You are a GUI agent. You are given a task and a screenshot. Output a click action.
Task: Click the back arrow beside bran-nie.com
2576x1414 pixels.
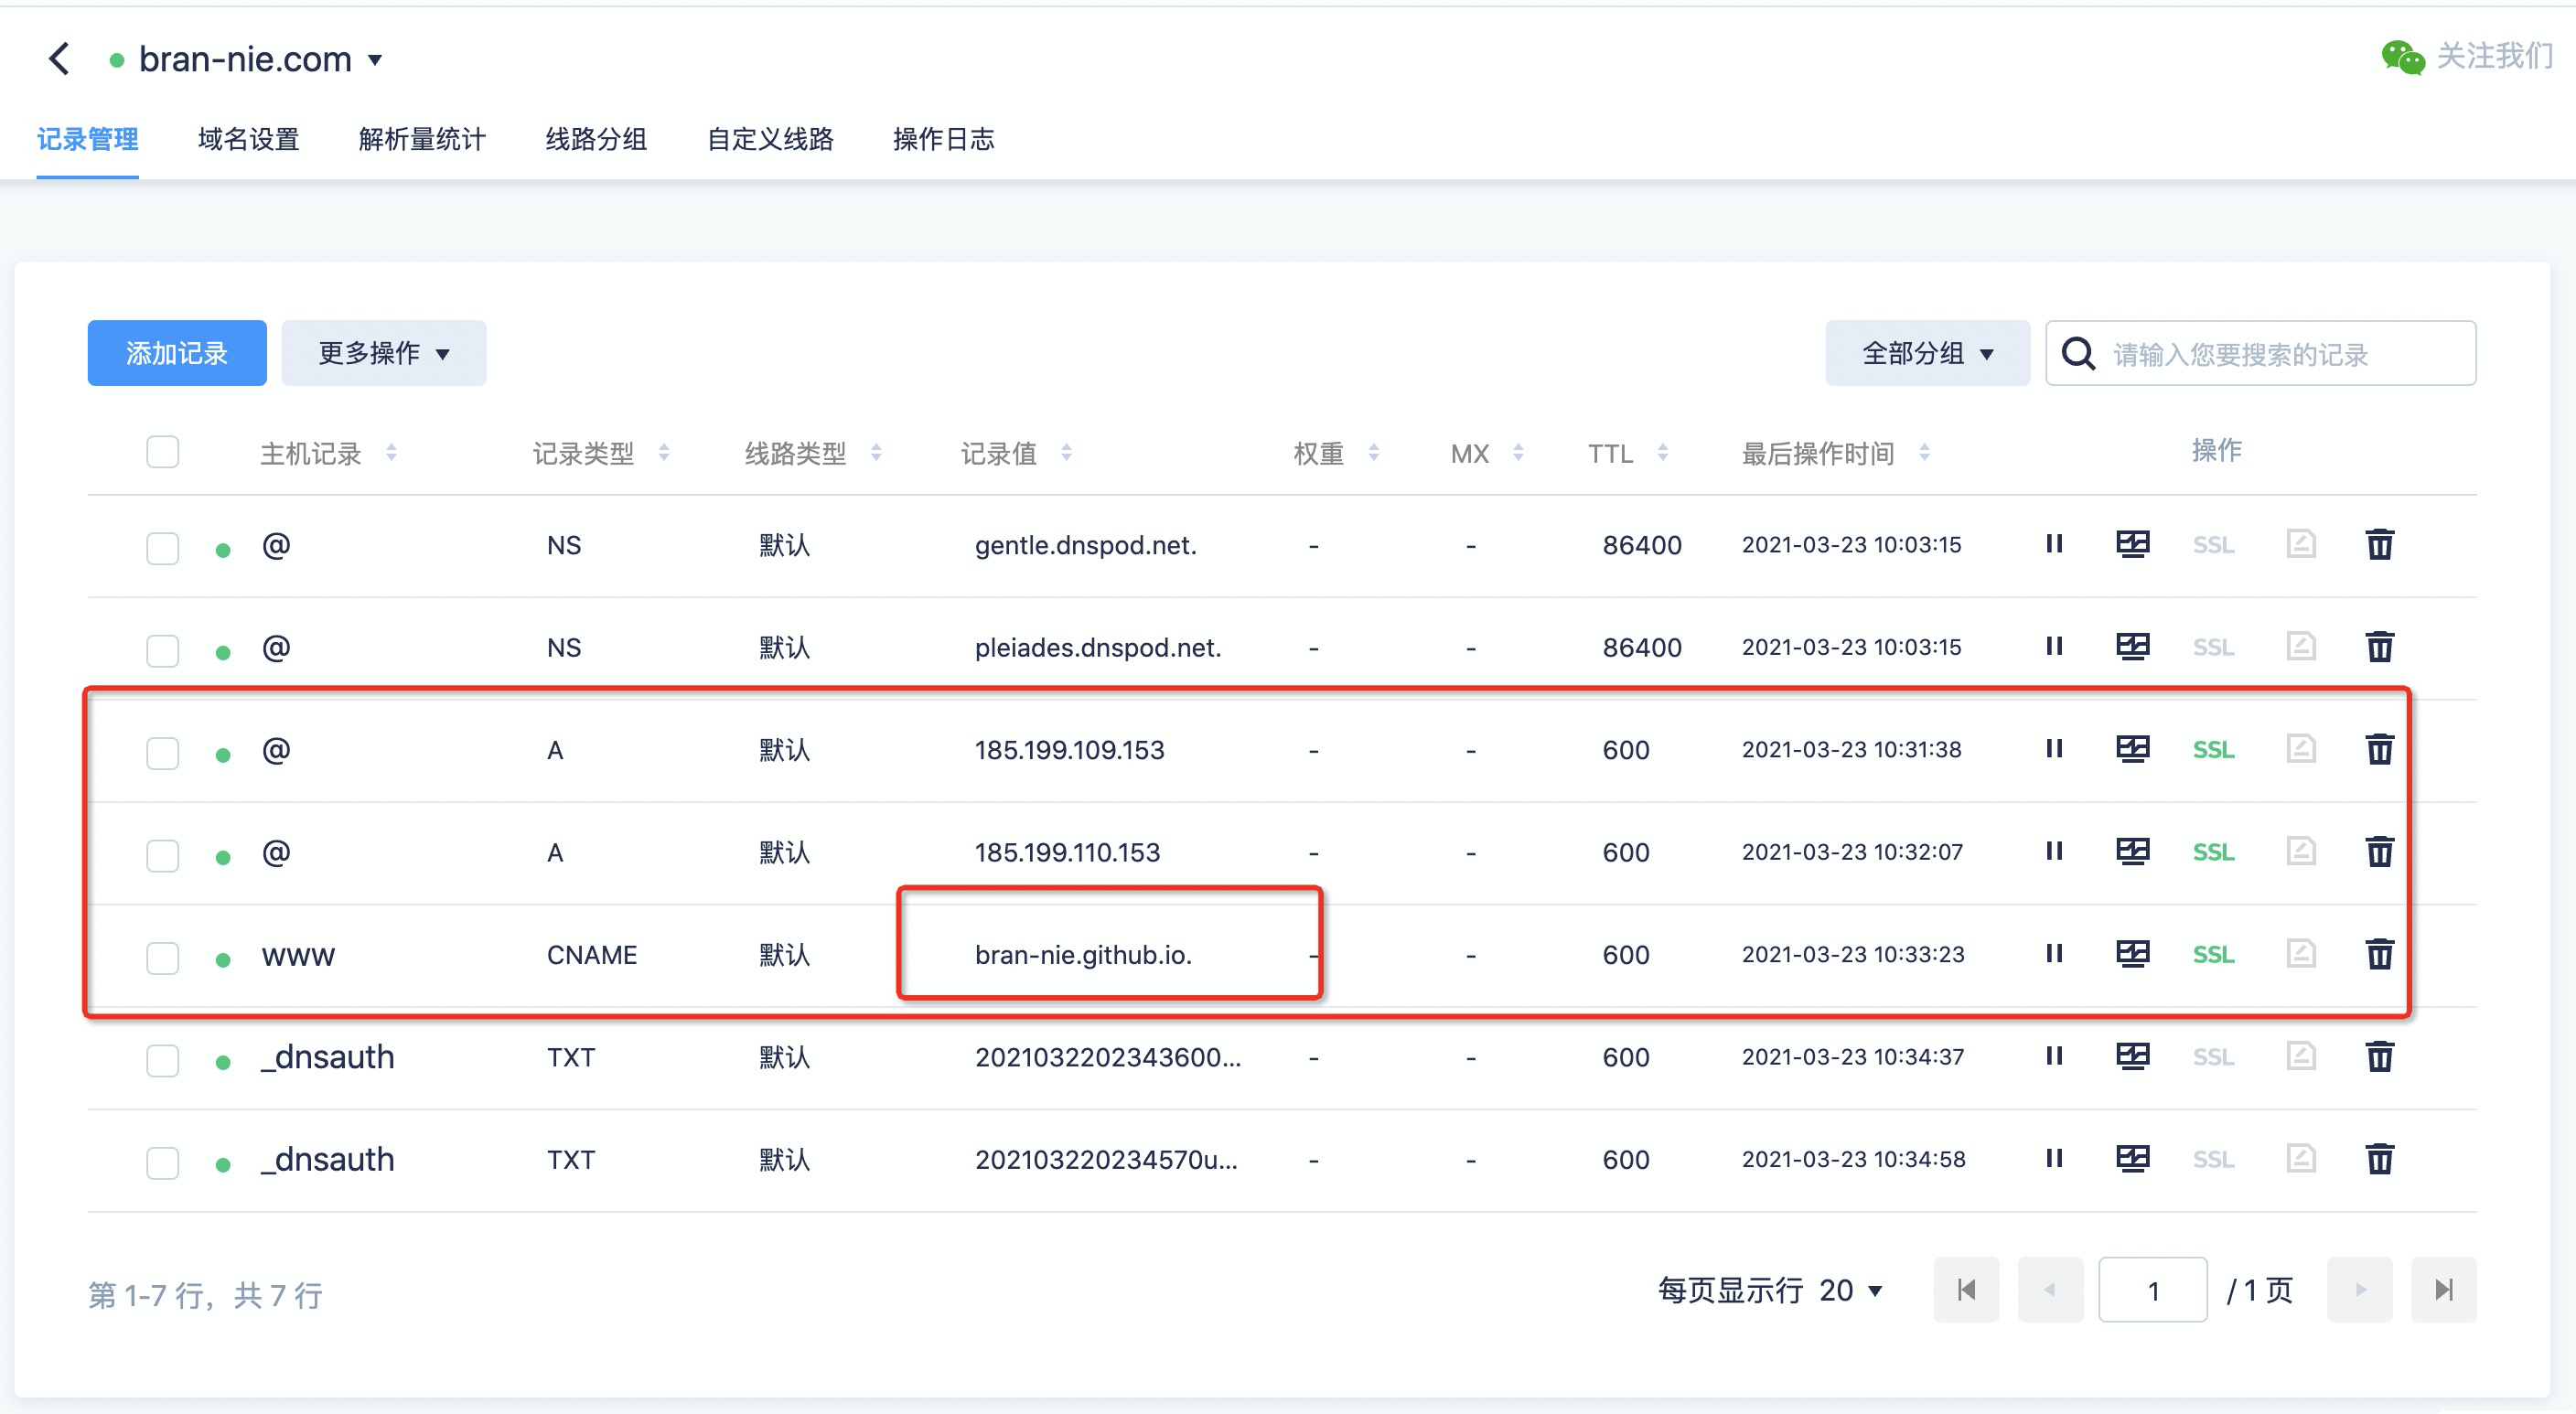[60, 59]
